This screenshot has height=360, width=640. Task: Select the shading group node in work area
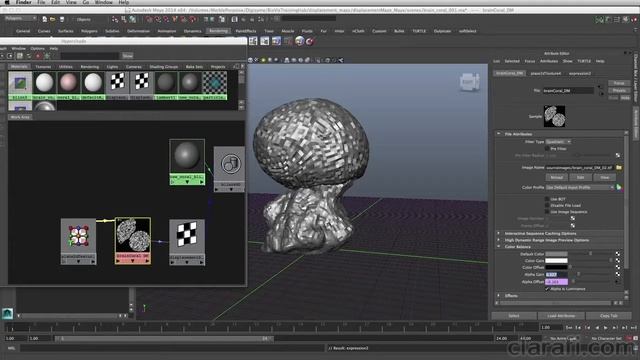229,169
